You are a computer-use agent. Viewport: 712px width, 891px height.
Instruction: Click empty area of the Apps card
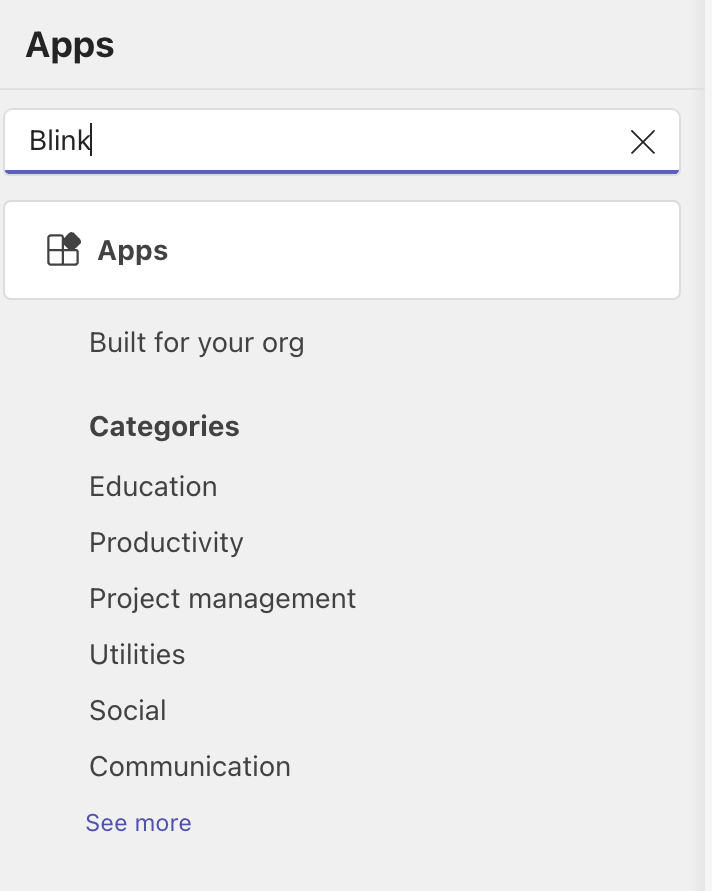tap(420, 250)
